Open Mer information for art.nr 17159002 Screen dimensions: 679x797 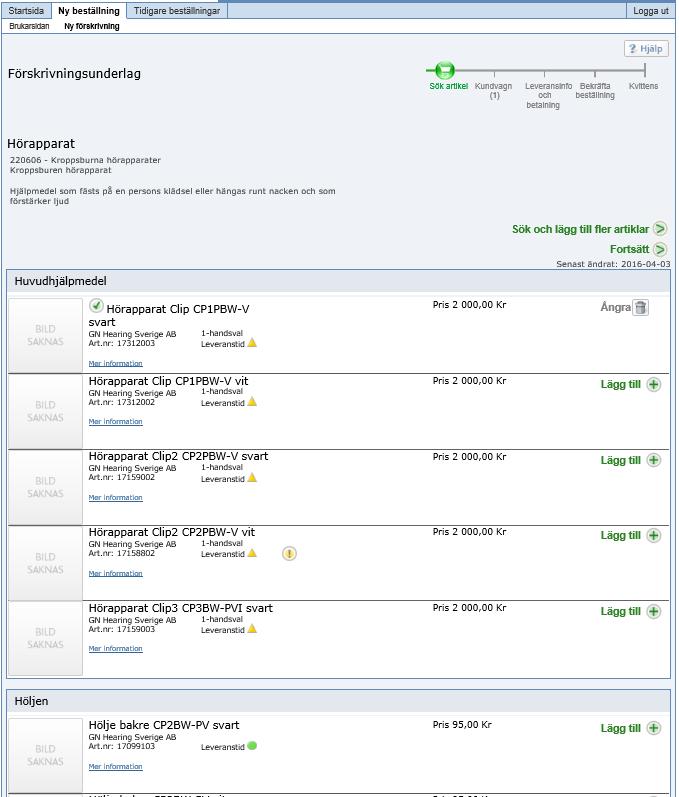(115, 498)
